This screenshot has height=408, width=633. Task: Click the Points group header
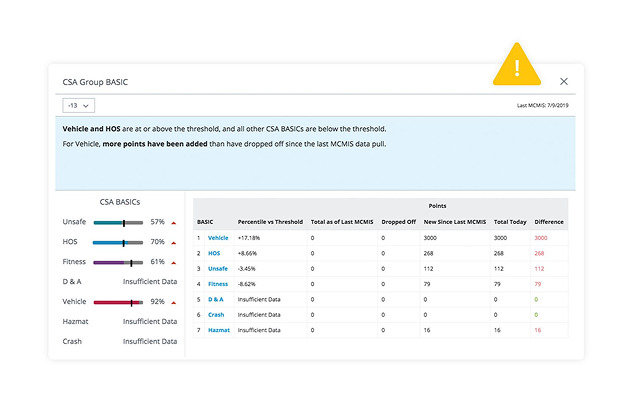(x=437, y=206)
